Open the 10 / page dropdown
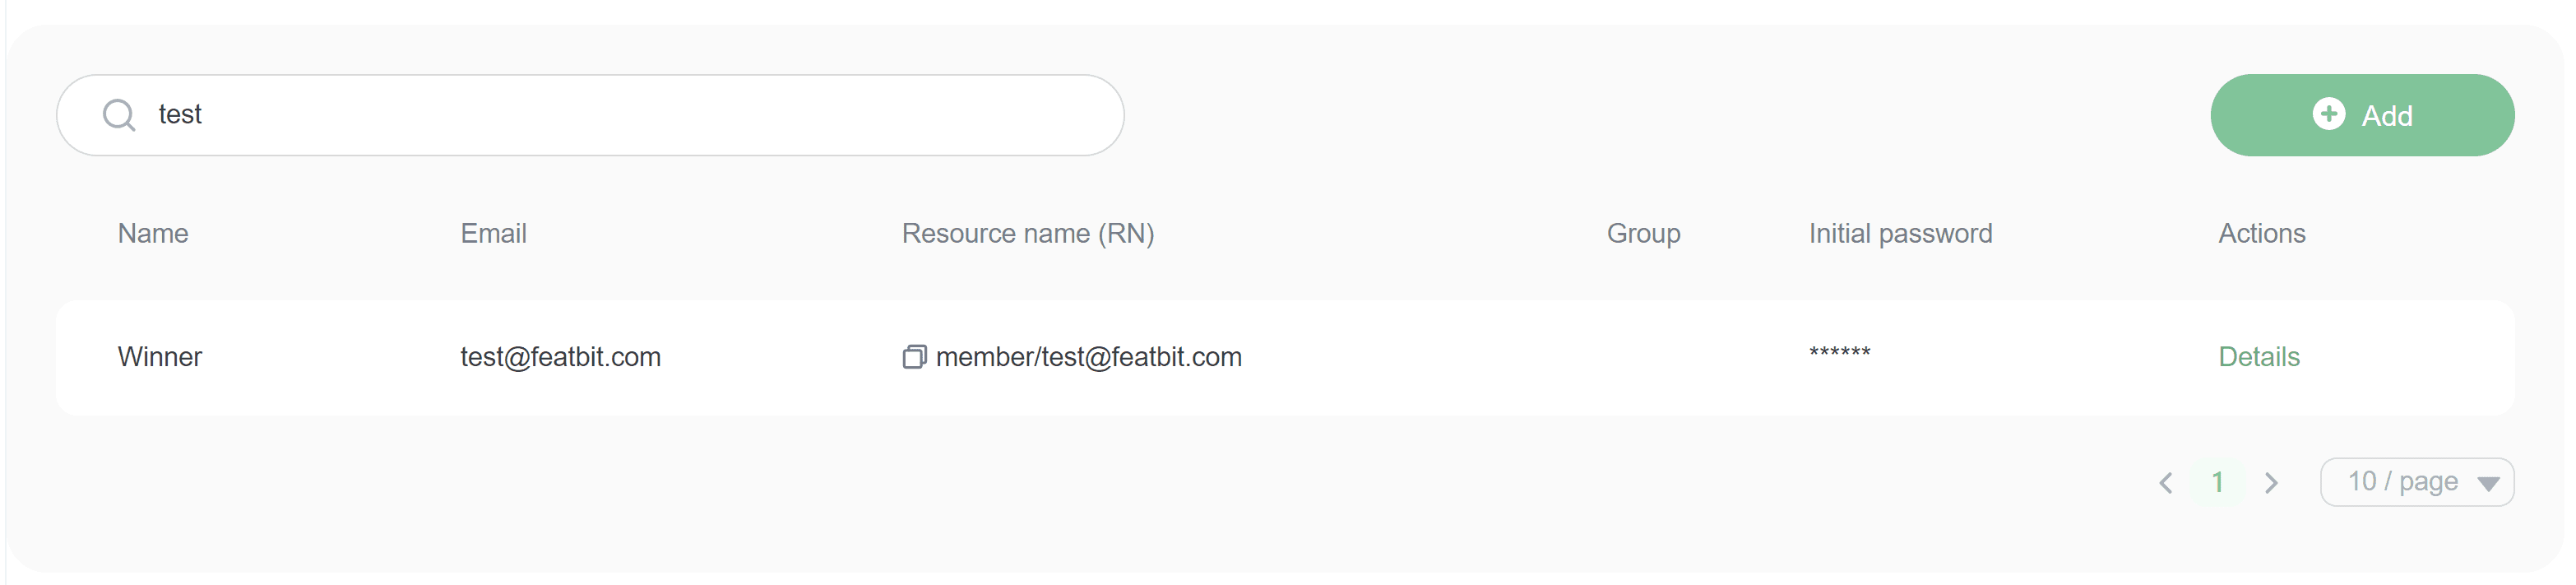Screen dimensions: 2576x585 (x=2402, y=482)
